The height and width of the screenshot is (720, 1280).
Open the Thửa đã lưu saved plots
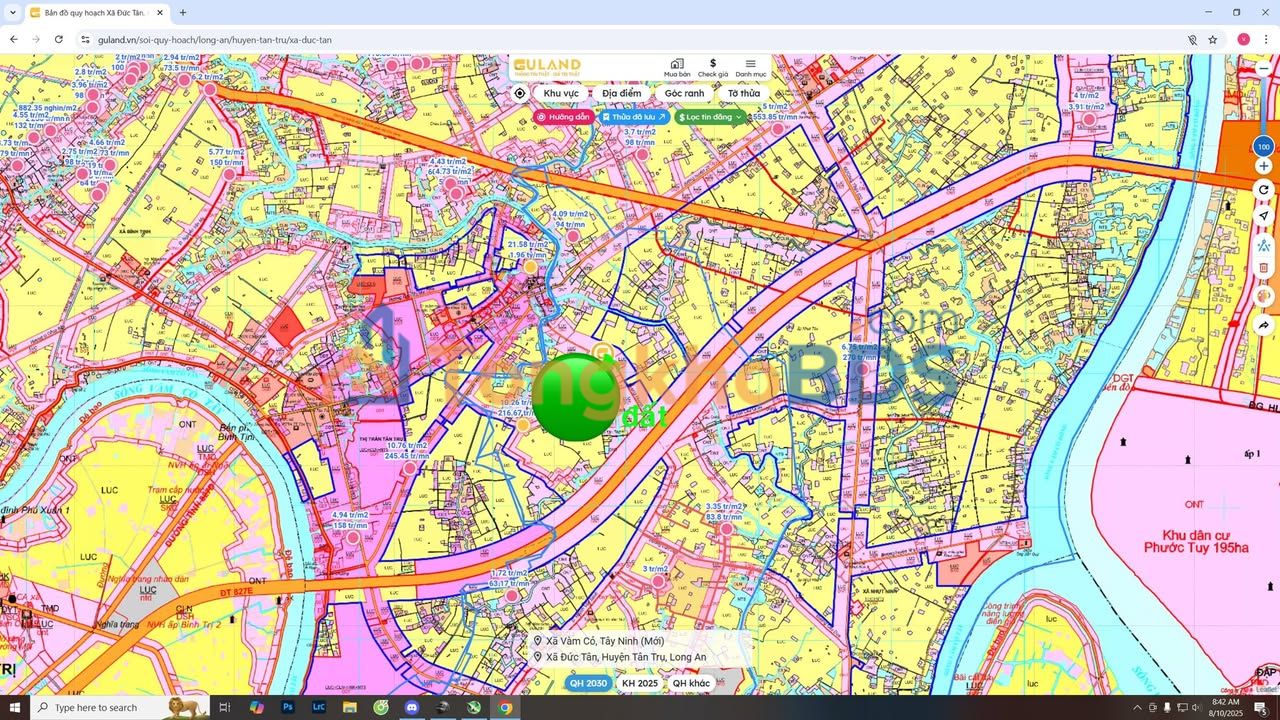634,117
